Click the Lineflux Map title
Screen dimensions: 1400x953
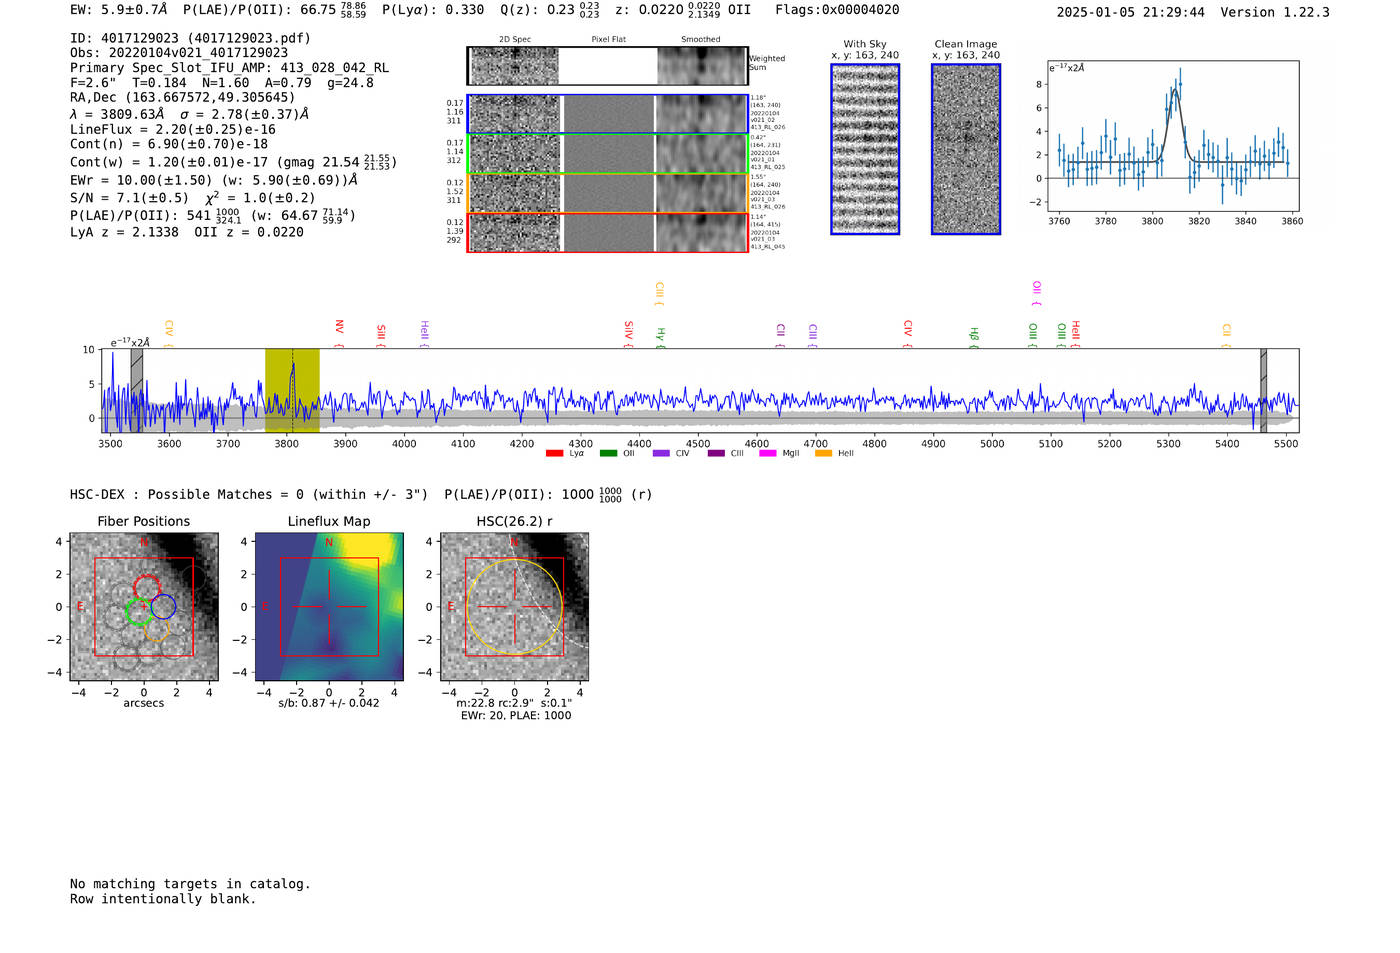[x=329, y=521]
